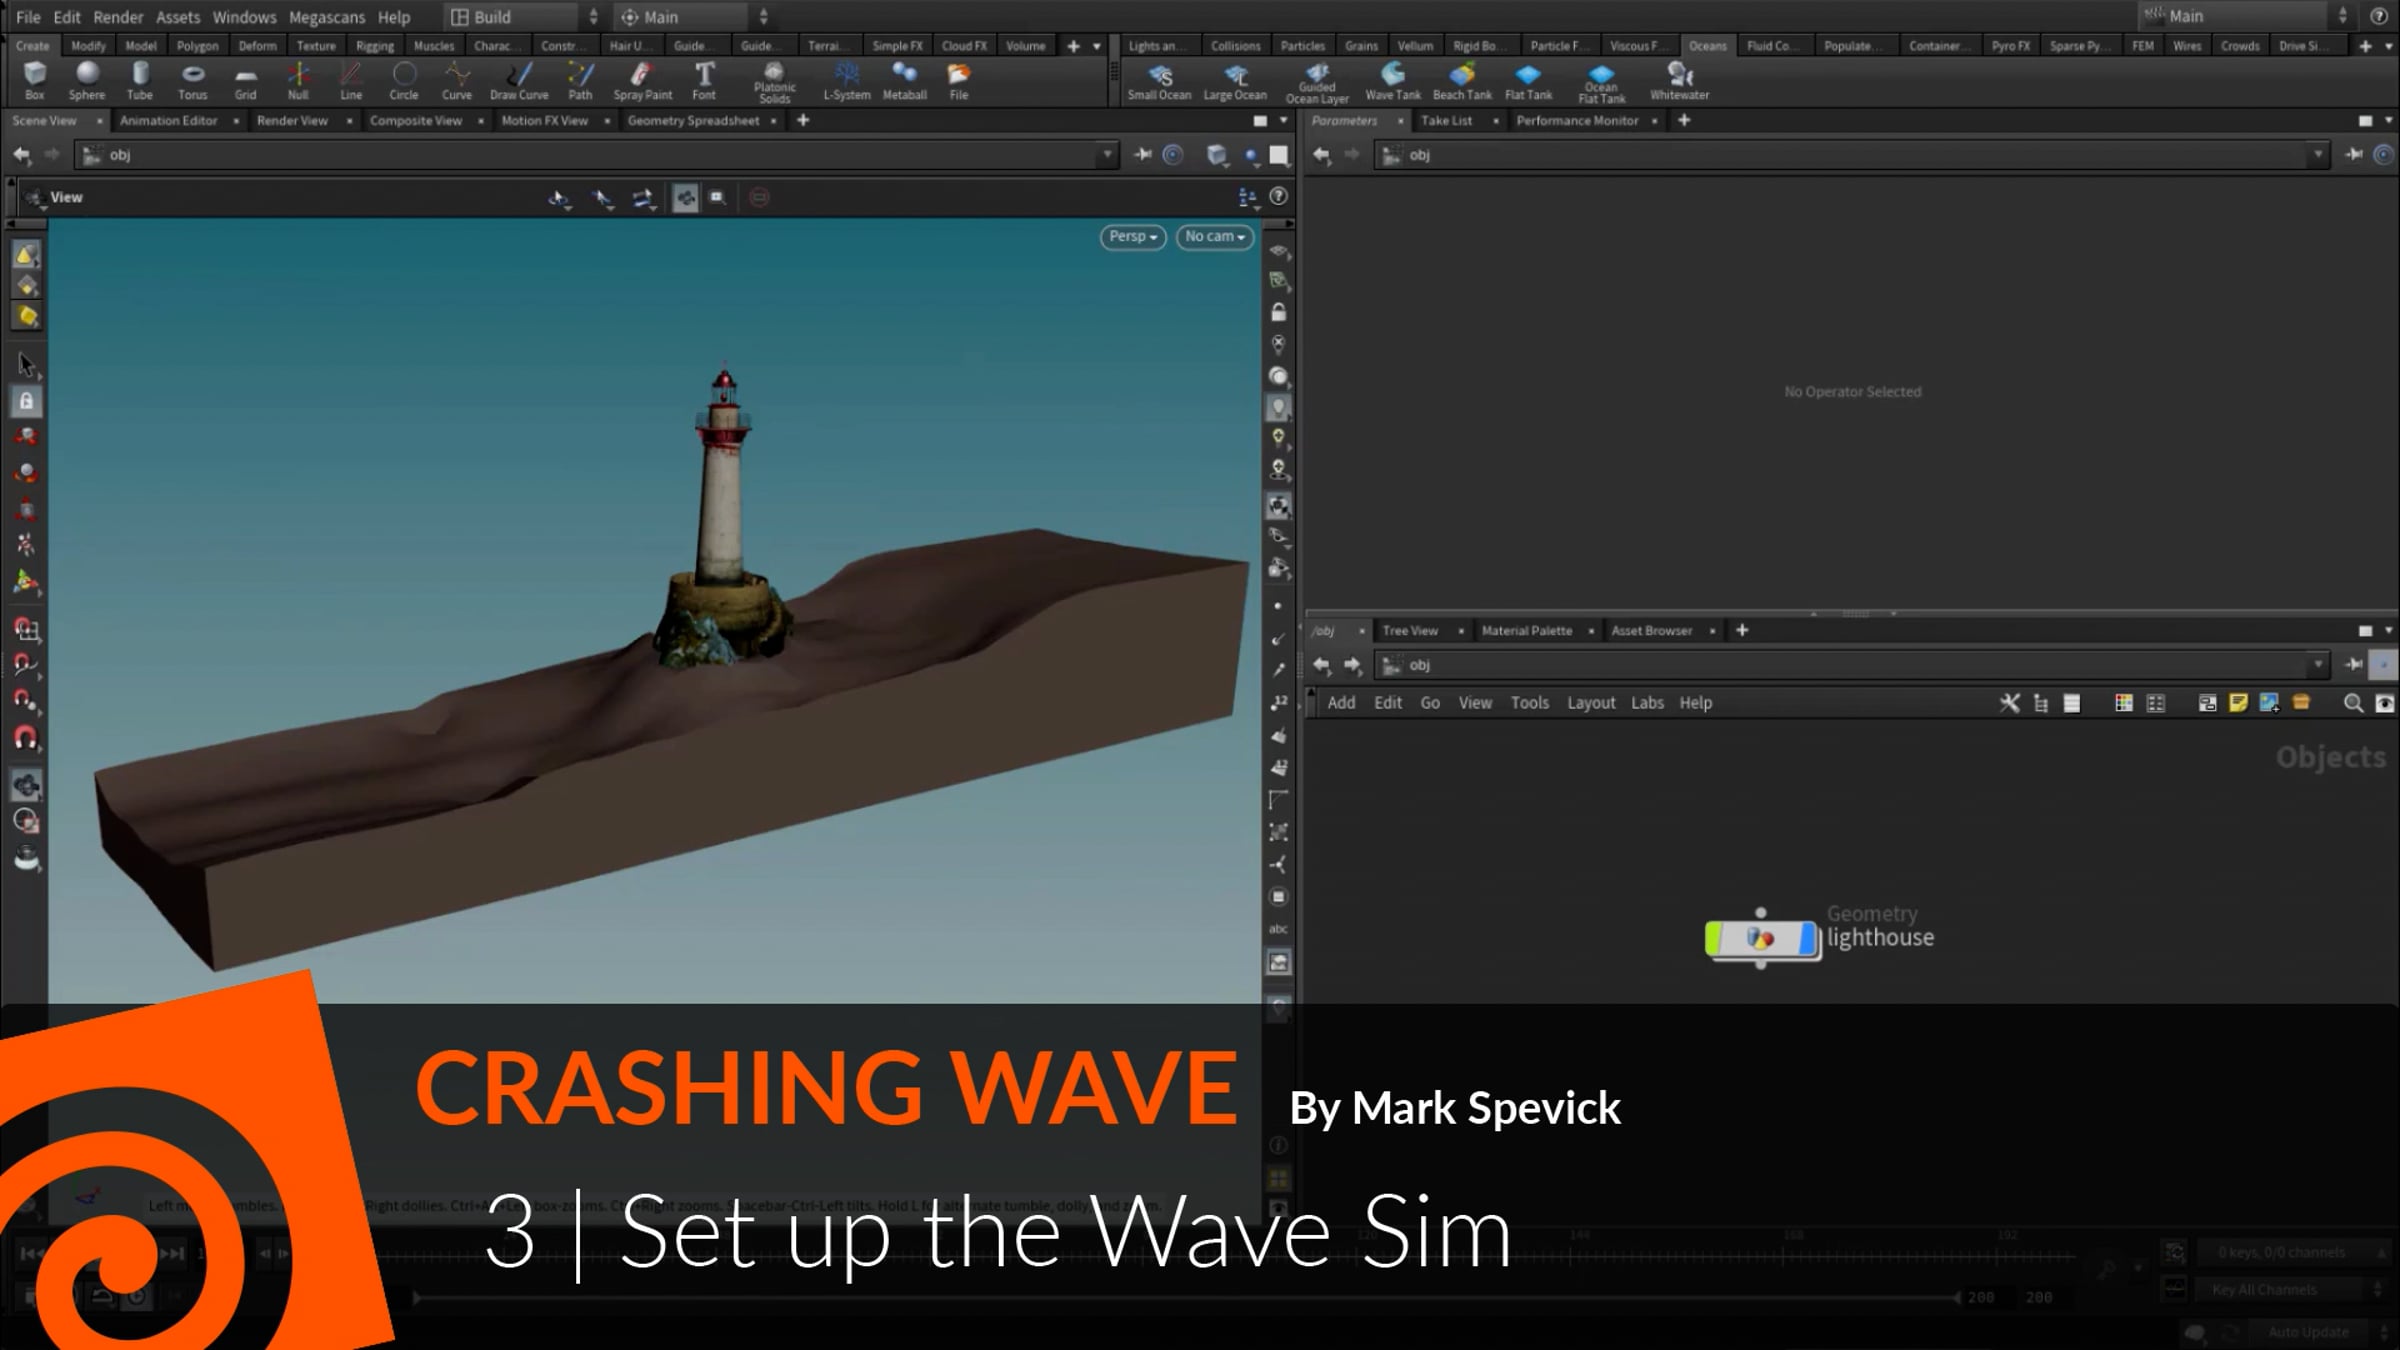Open network editor Layout menu
The width and height of the screenshot is (2400, 1350).
tap(1591, 703)
